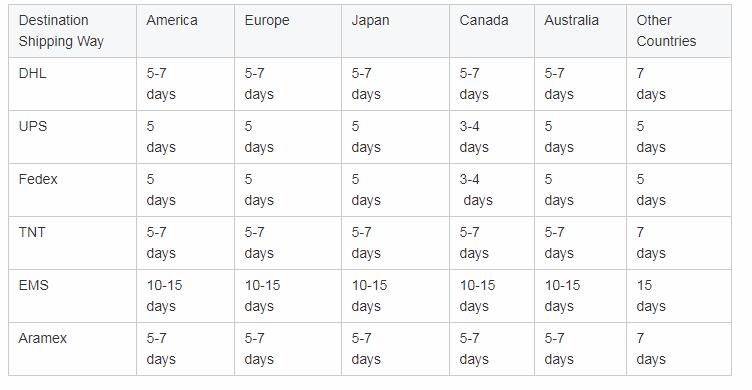
Task: Click UPS delivery time for Canada
Action: [x=492, y=137]
